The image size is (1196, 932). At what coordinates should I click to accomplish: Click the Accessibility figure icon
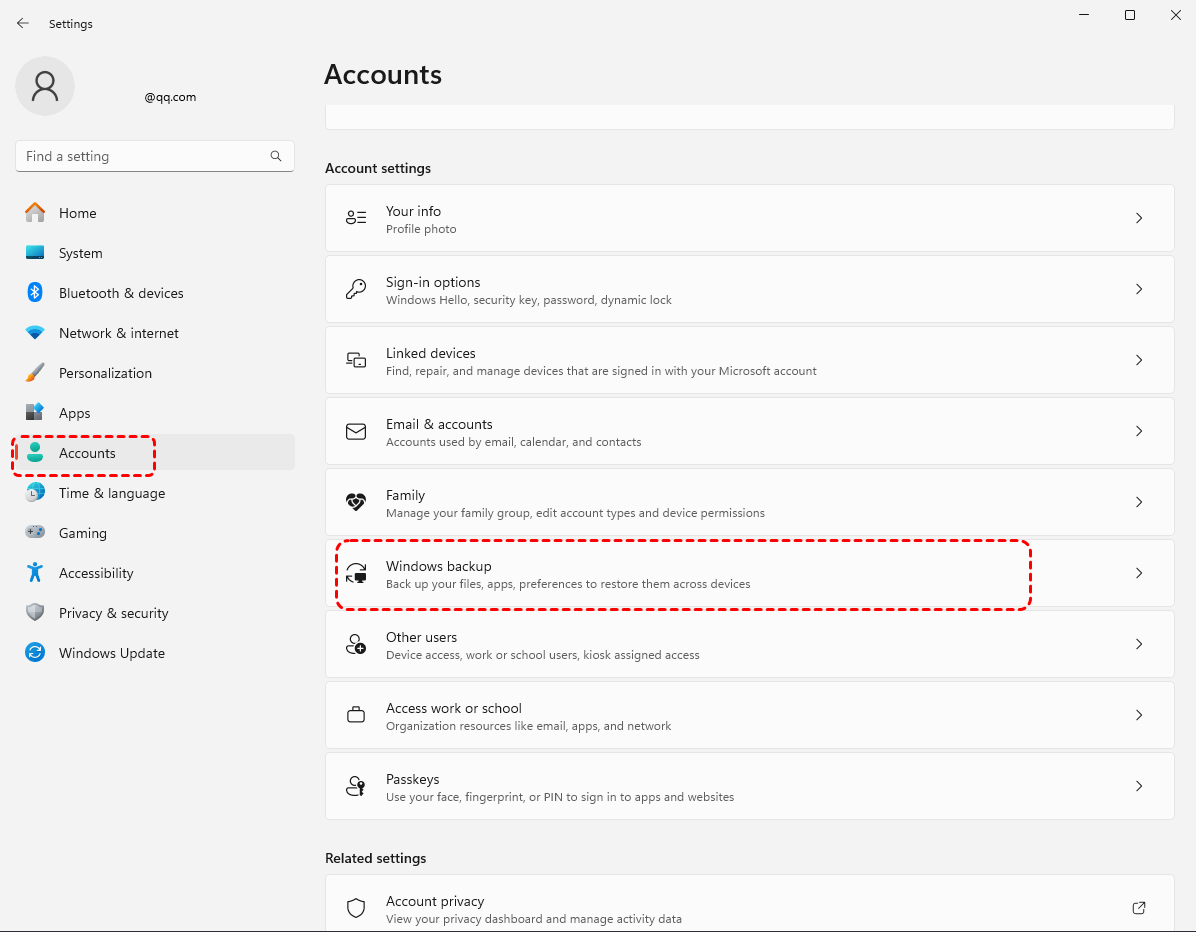tap(35, 573)
